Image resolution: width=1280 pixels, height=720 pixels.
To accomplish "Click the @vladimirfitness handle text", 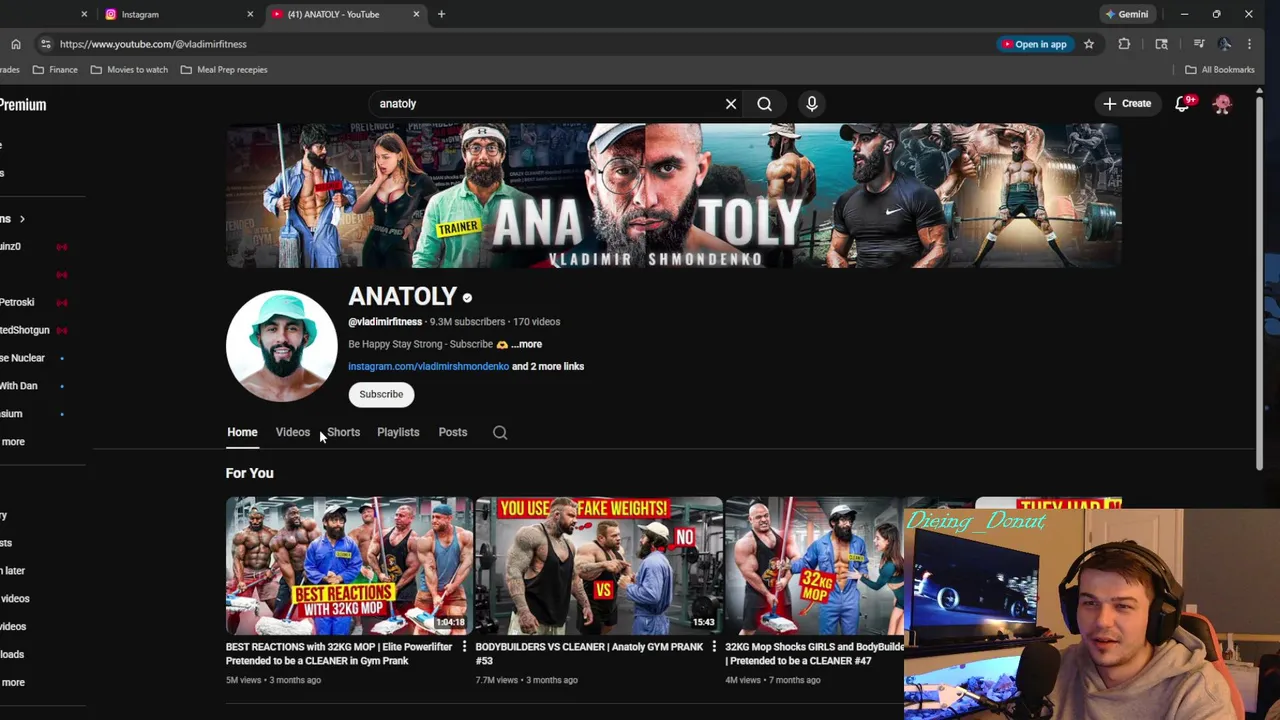I will 385,322.
